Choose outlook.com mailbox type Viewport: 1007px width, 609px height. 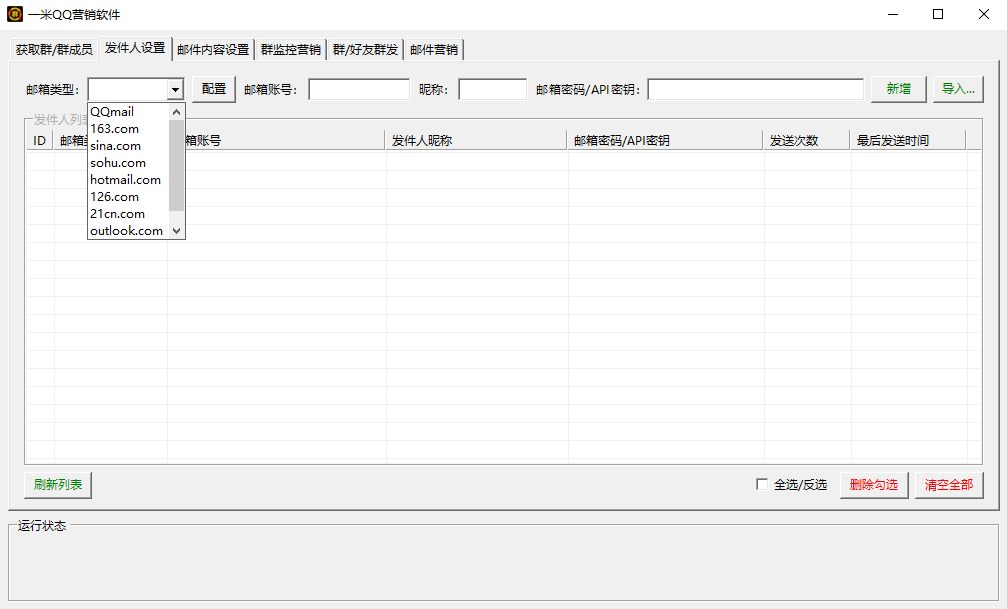click(128, 231)
